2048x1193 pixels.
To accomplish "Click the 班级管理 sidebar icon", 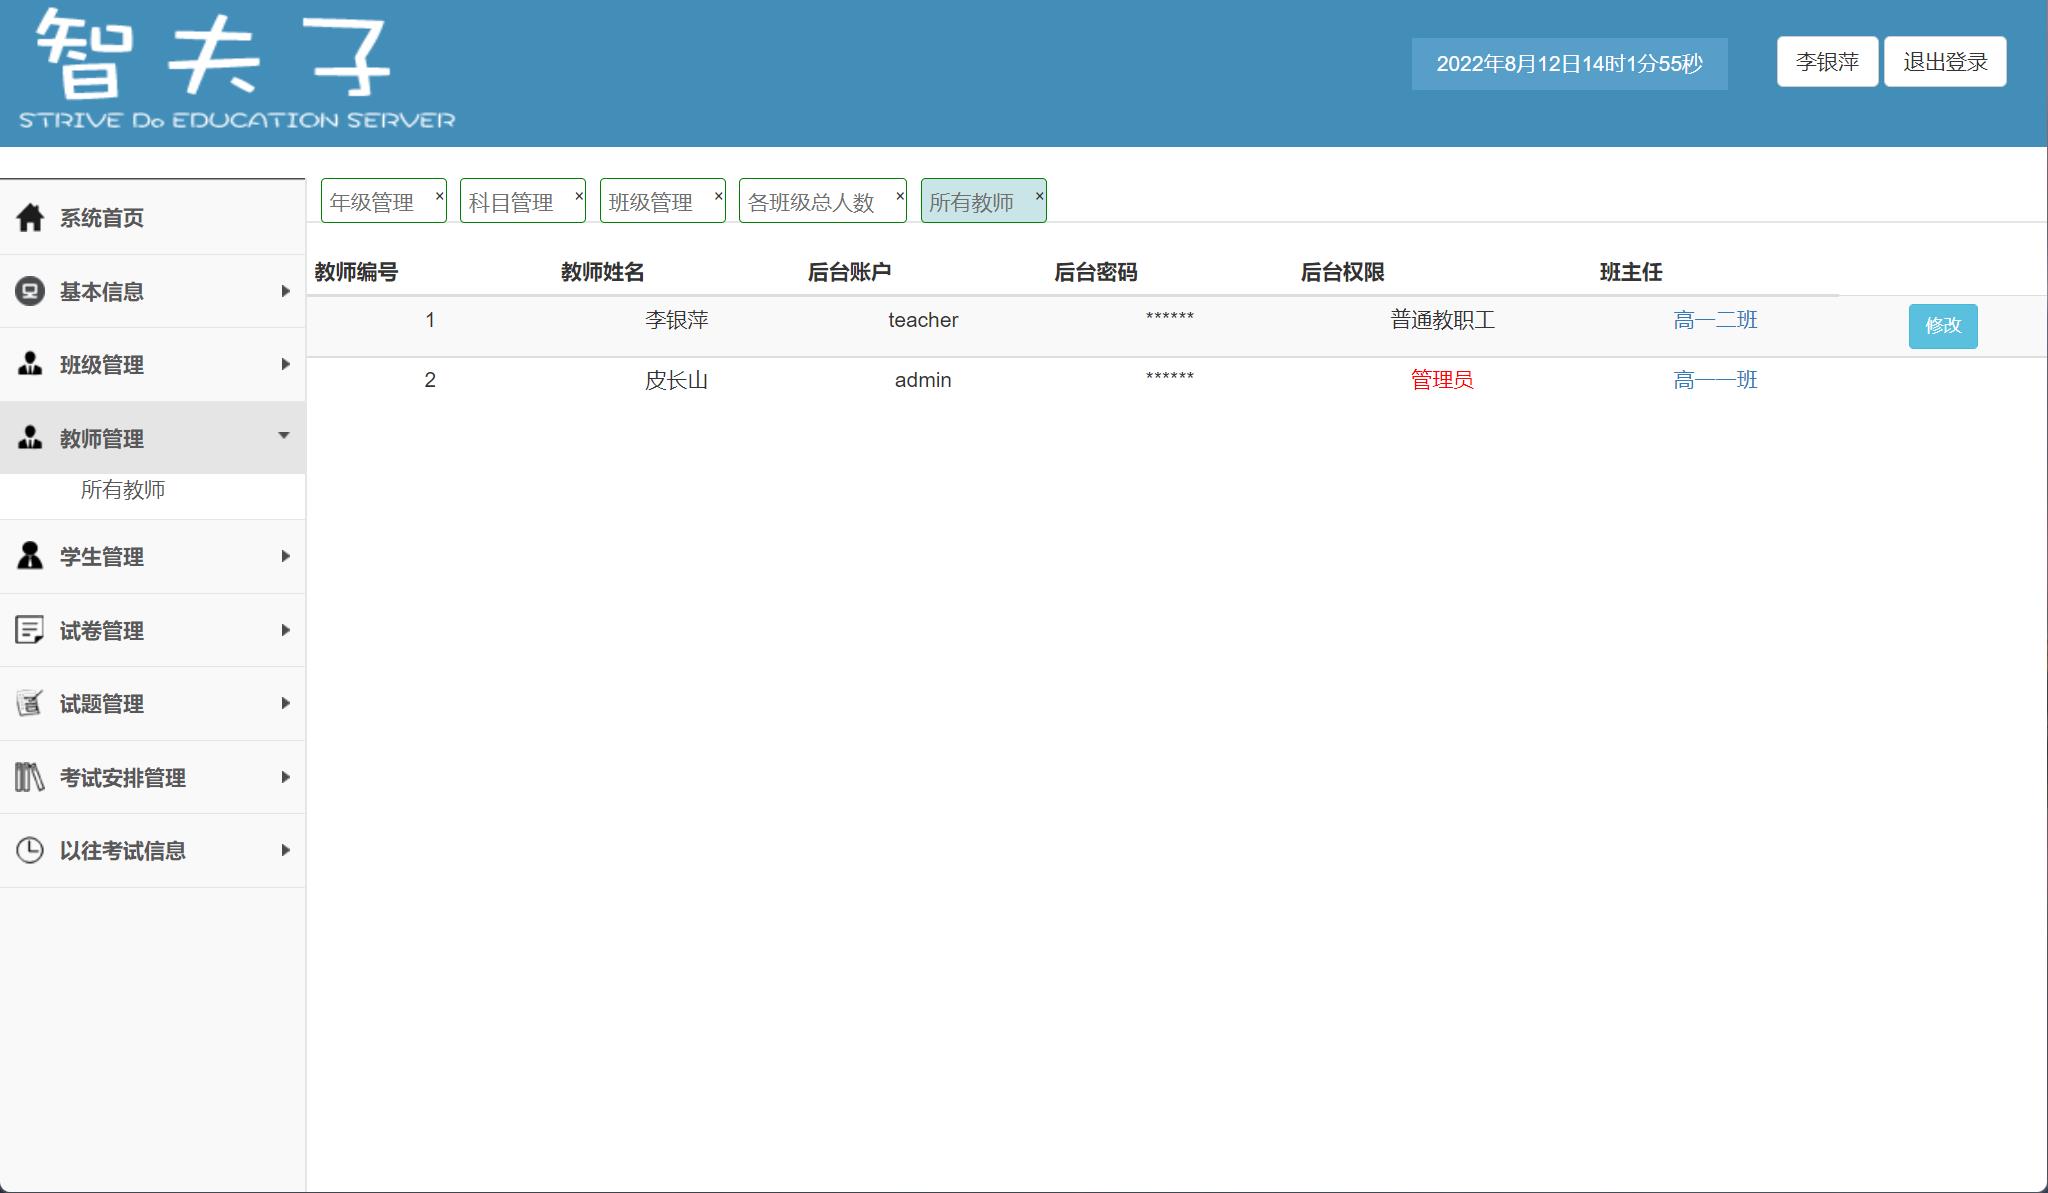I will tap(29, 365).
